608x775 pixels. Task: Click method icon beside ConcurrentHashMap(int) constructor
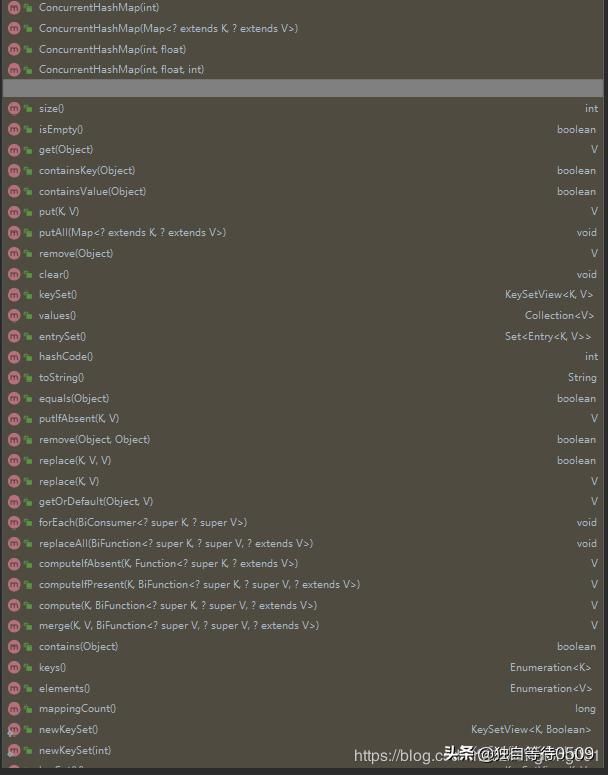(14, 7)
